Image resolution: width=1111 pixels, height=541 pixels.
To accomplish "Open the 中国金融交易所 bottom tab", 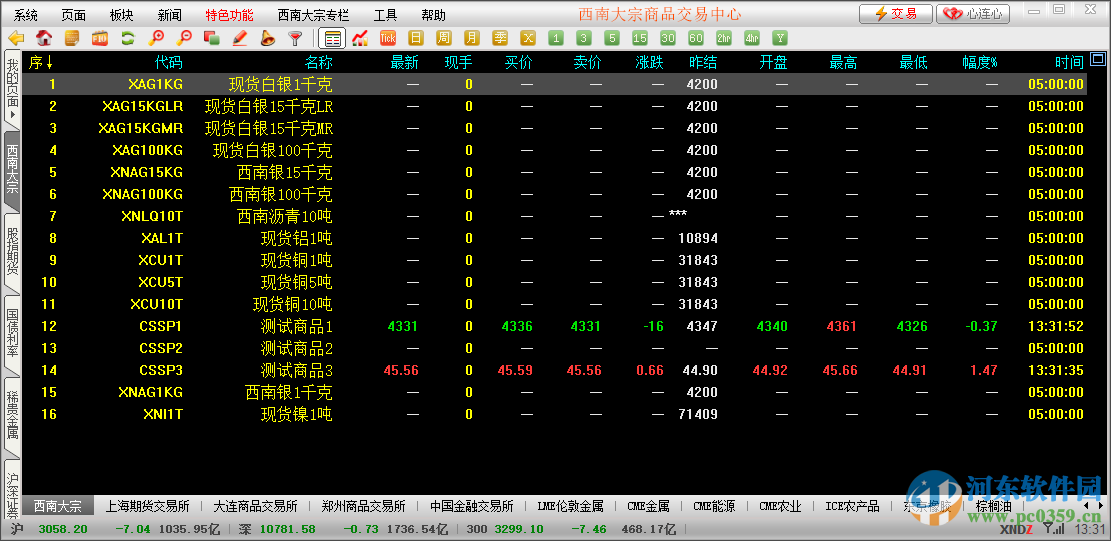I will [472, 506].
